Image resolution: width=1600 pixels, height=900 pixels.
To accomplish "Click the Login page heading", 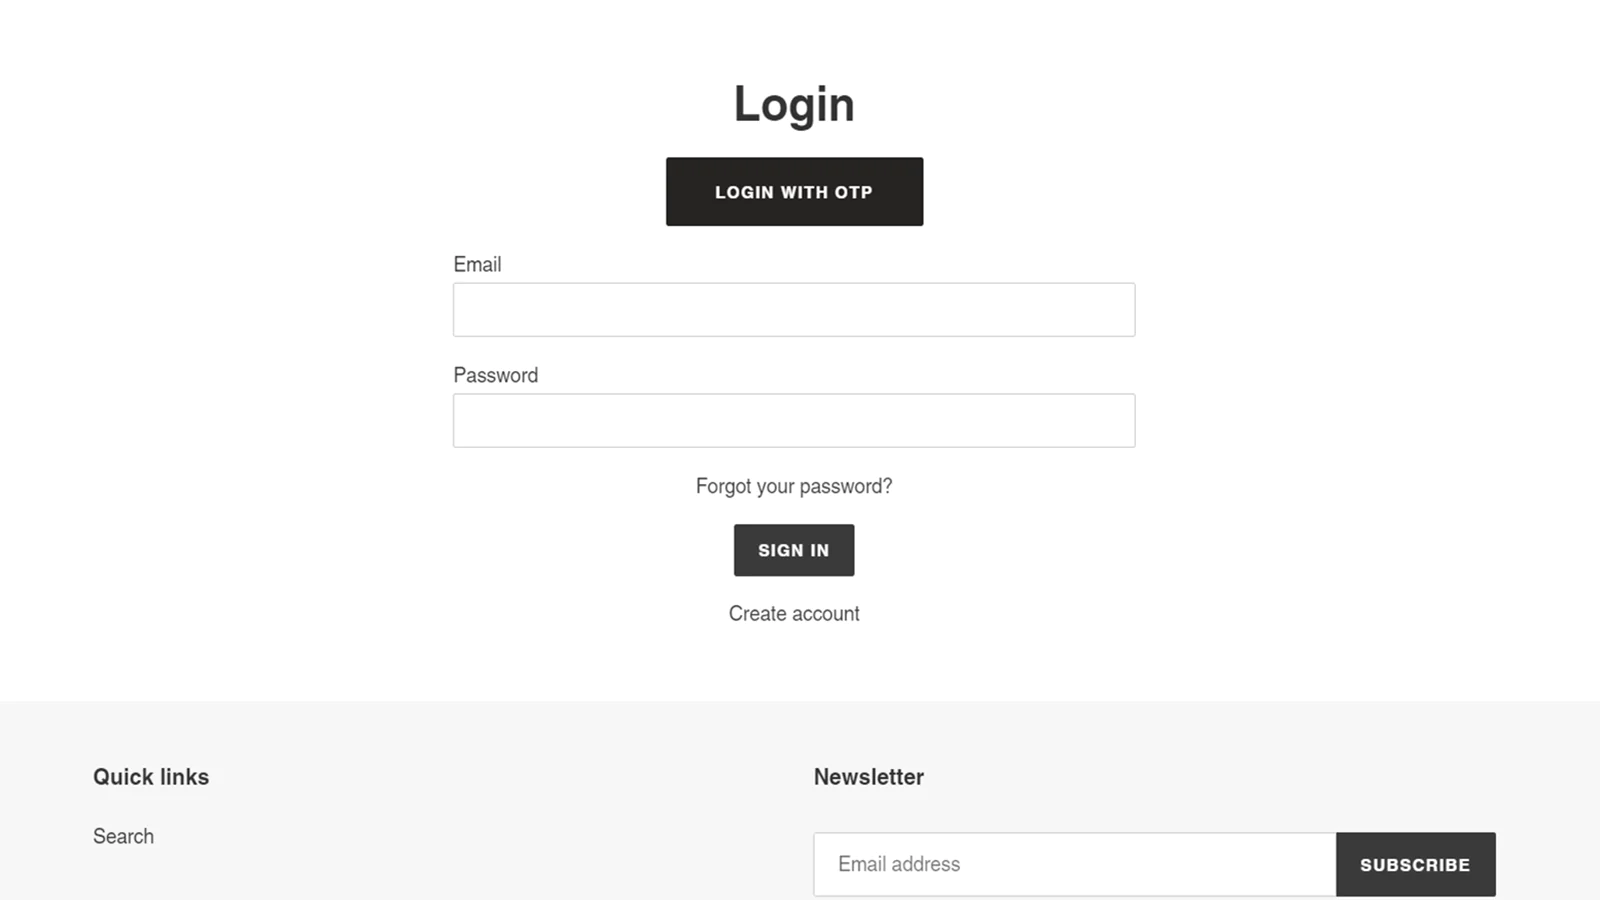I will [x=794, y=104].
